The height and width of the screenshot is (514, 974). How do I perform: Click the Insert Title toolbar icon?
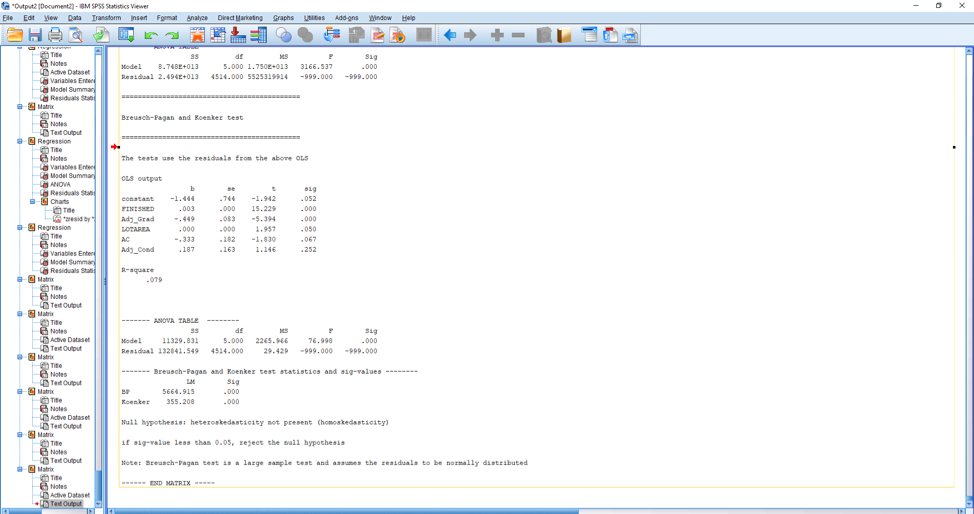tap(611, 35)
